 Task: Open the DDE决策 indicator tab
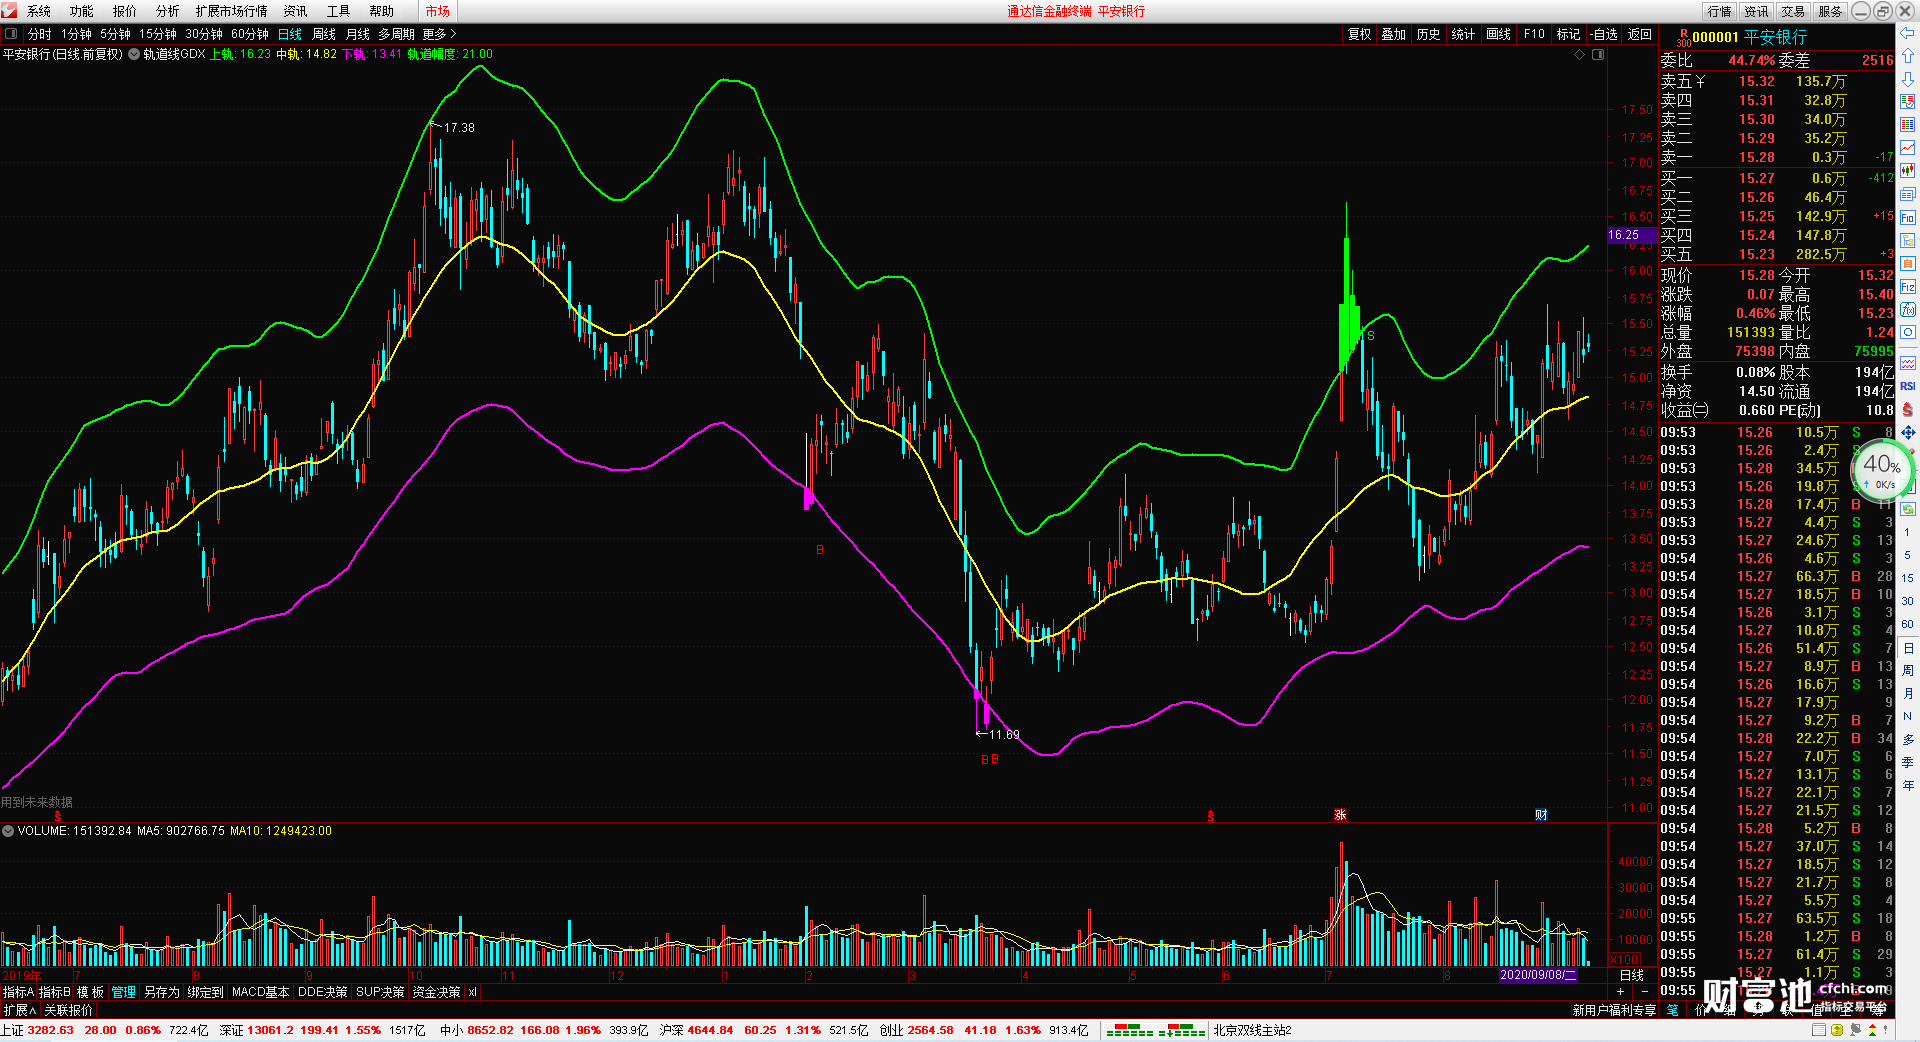(x=323, y=992)
